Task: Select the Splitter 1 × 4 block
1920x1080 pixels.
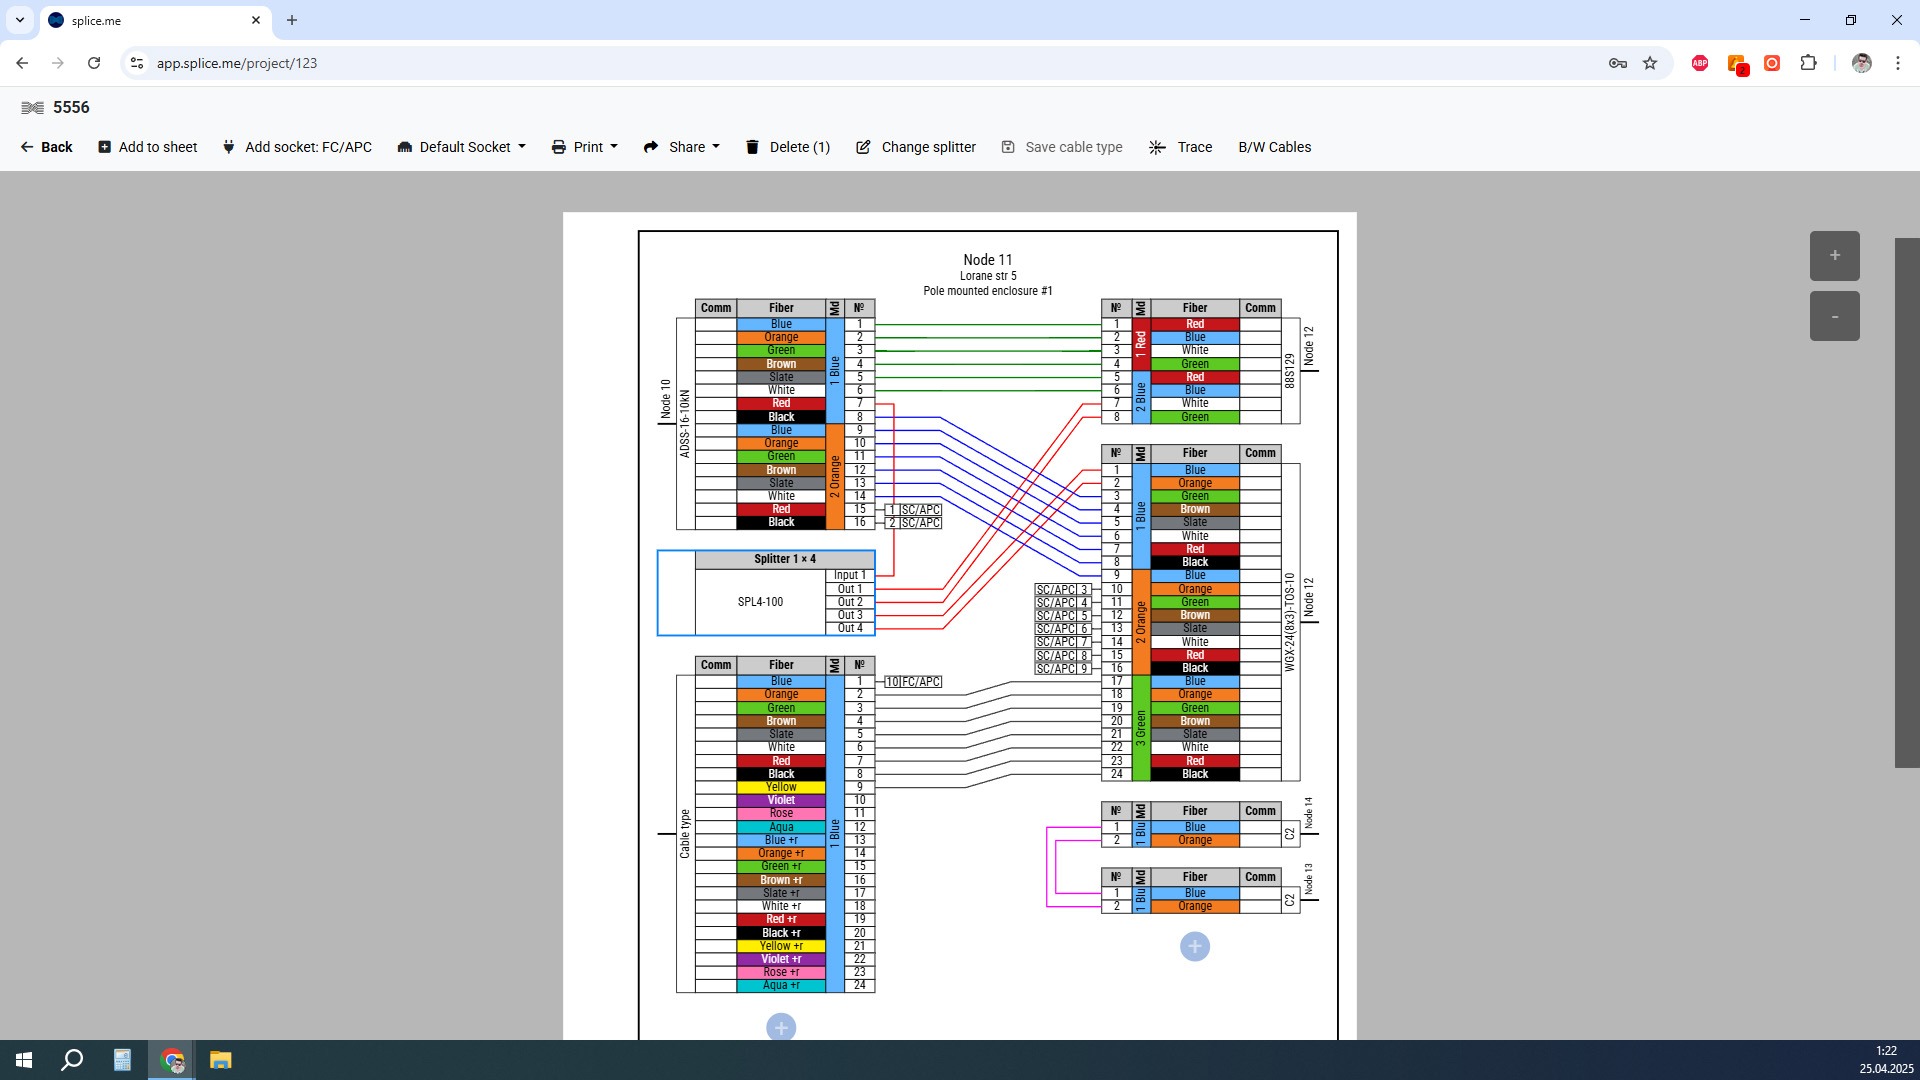Action: pyautogui.click(x=766, y=593)
